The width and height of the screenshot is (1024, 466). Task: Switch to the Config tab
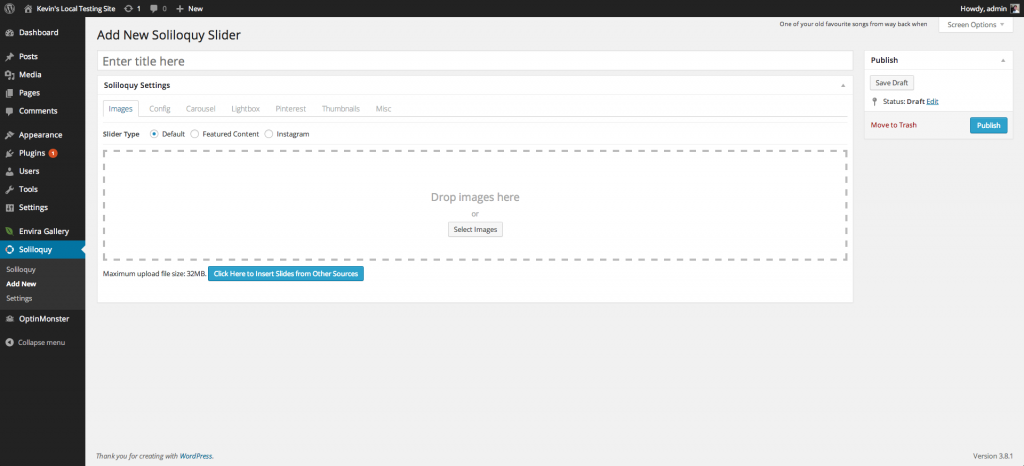160,108
